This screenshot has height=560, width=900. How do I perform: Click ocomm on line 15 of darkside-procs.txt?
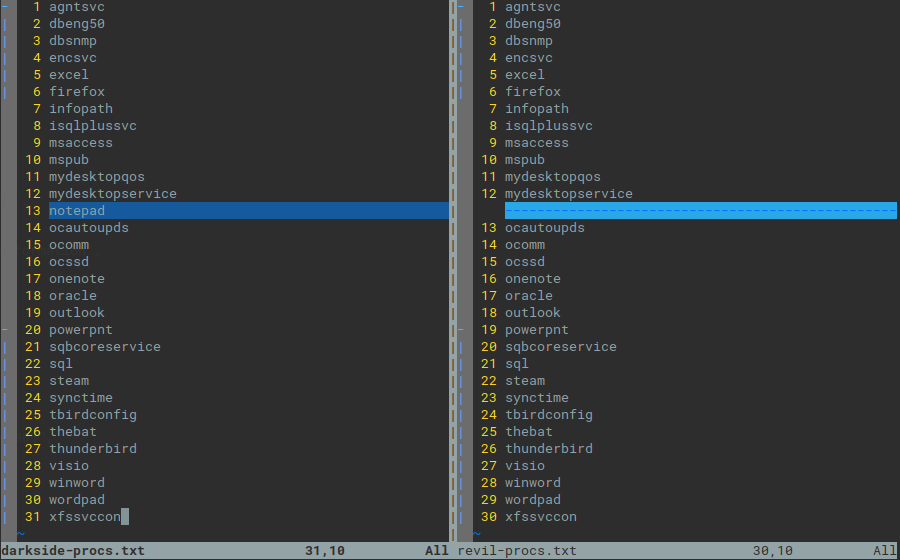[69, 244]
